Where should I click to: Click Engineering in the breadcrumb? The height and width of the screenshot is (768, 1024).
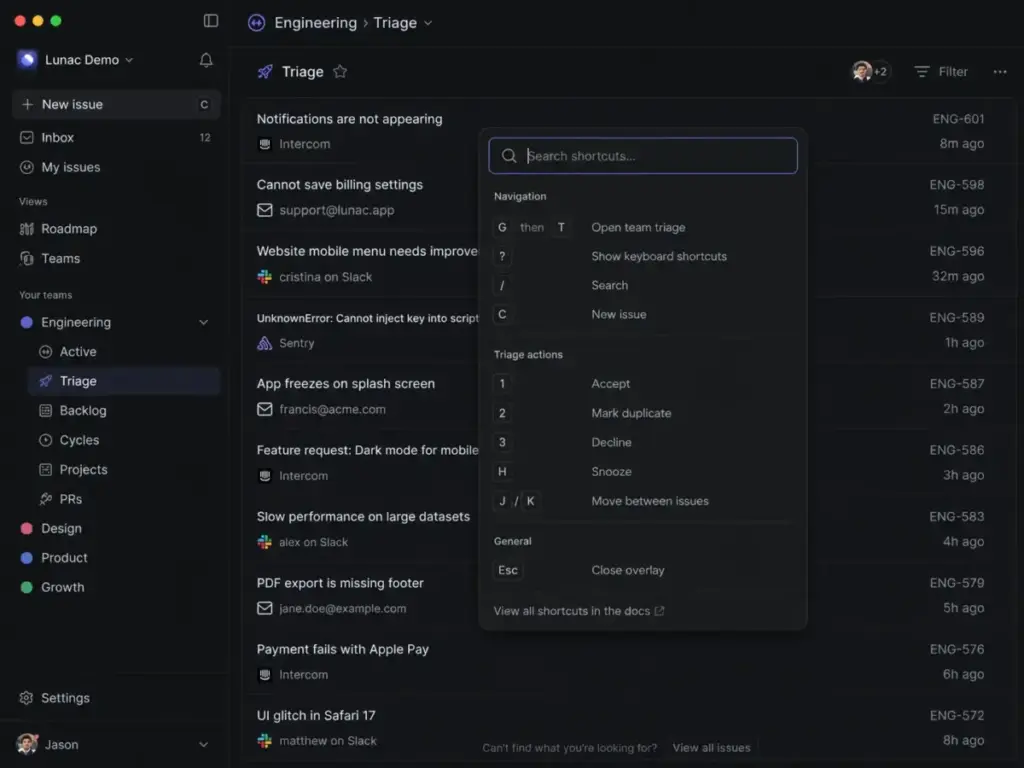click(x=315, y=23)
